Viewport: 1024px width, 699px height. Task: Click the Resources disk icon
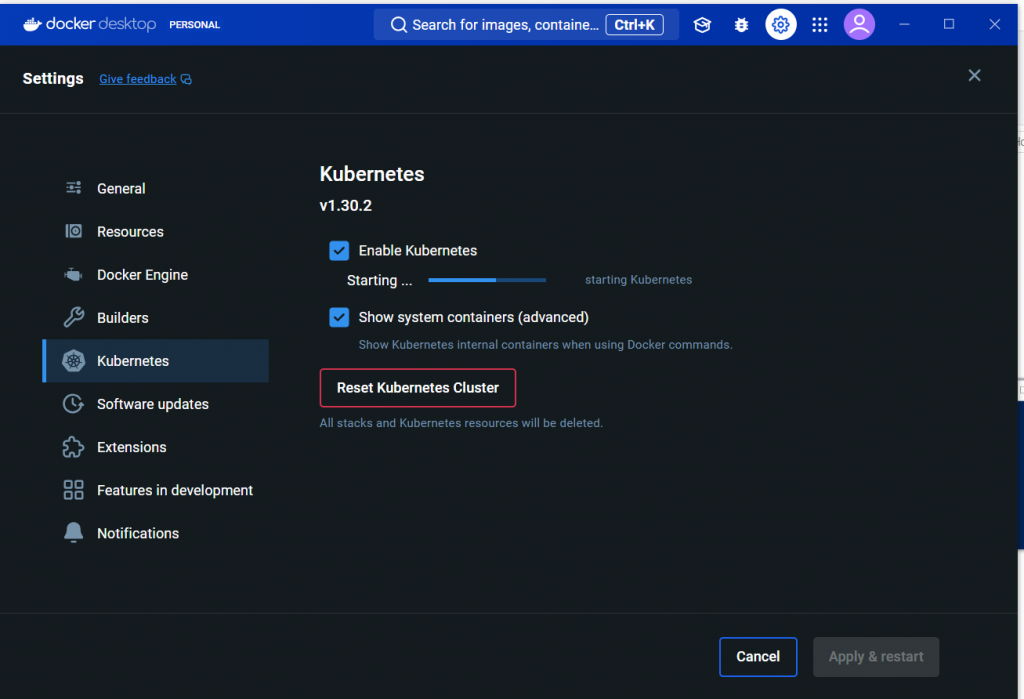[73, 231]
